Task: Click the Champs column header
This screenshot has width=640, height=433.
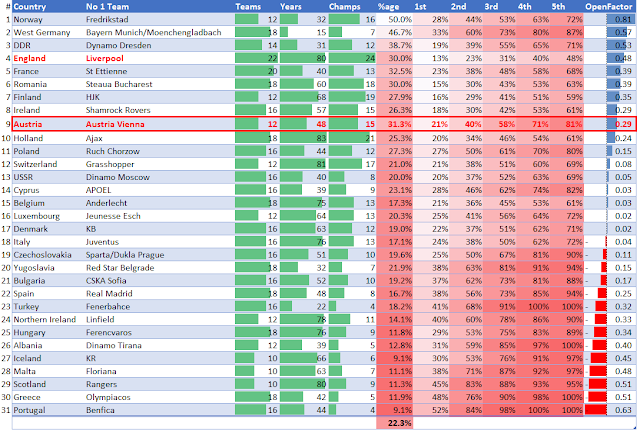Action: 344,7
